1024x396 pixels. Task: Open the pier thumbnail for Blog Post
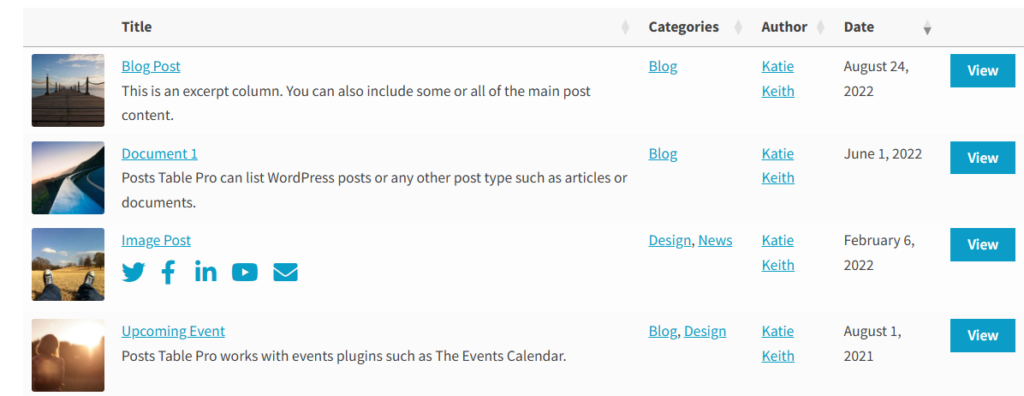click(68, 90)
